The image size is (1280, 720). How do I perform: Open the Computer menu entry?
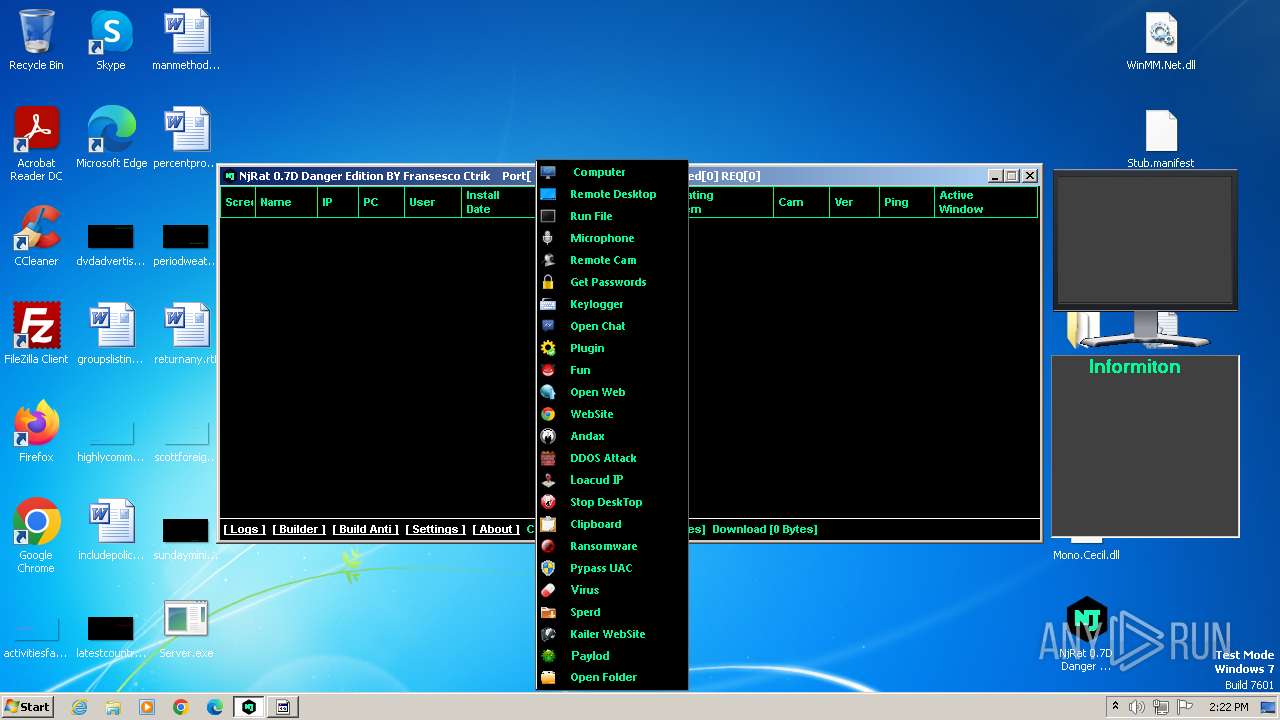click(x=612, y=172)
